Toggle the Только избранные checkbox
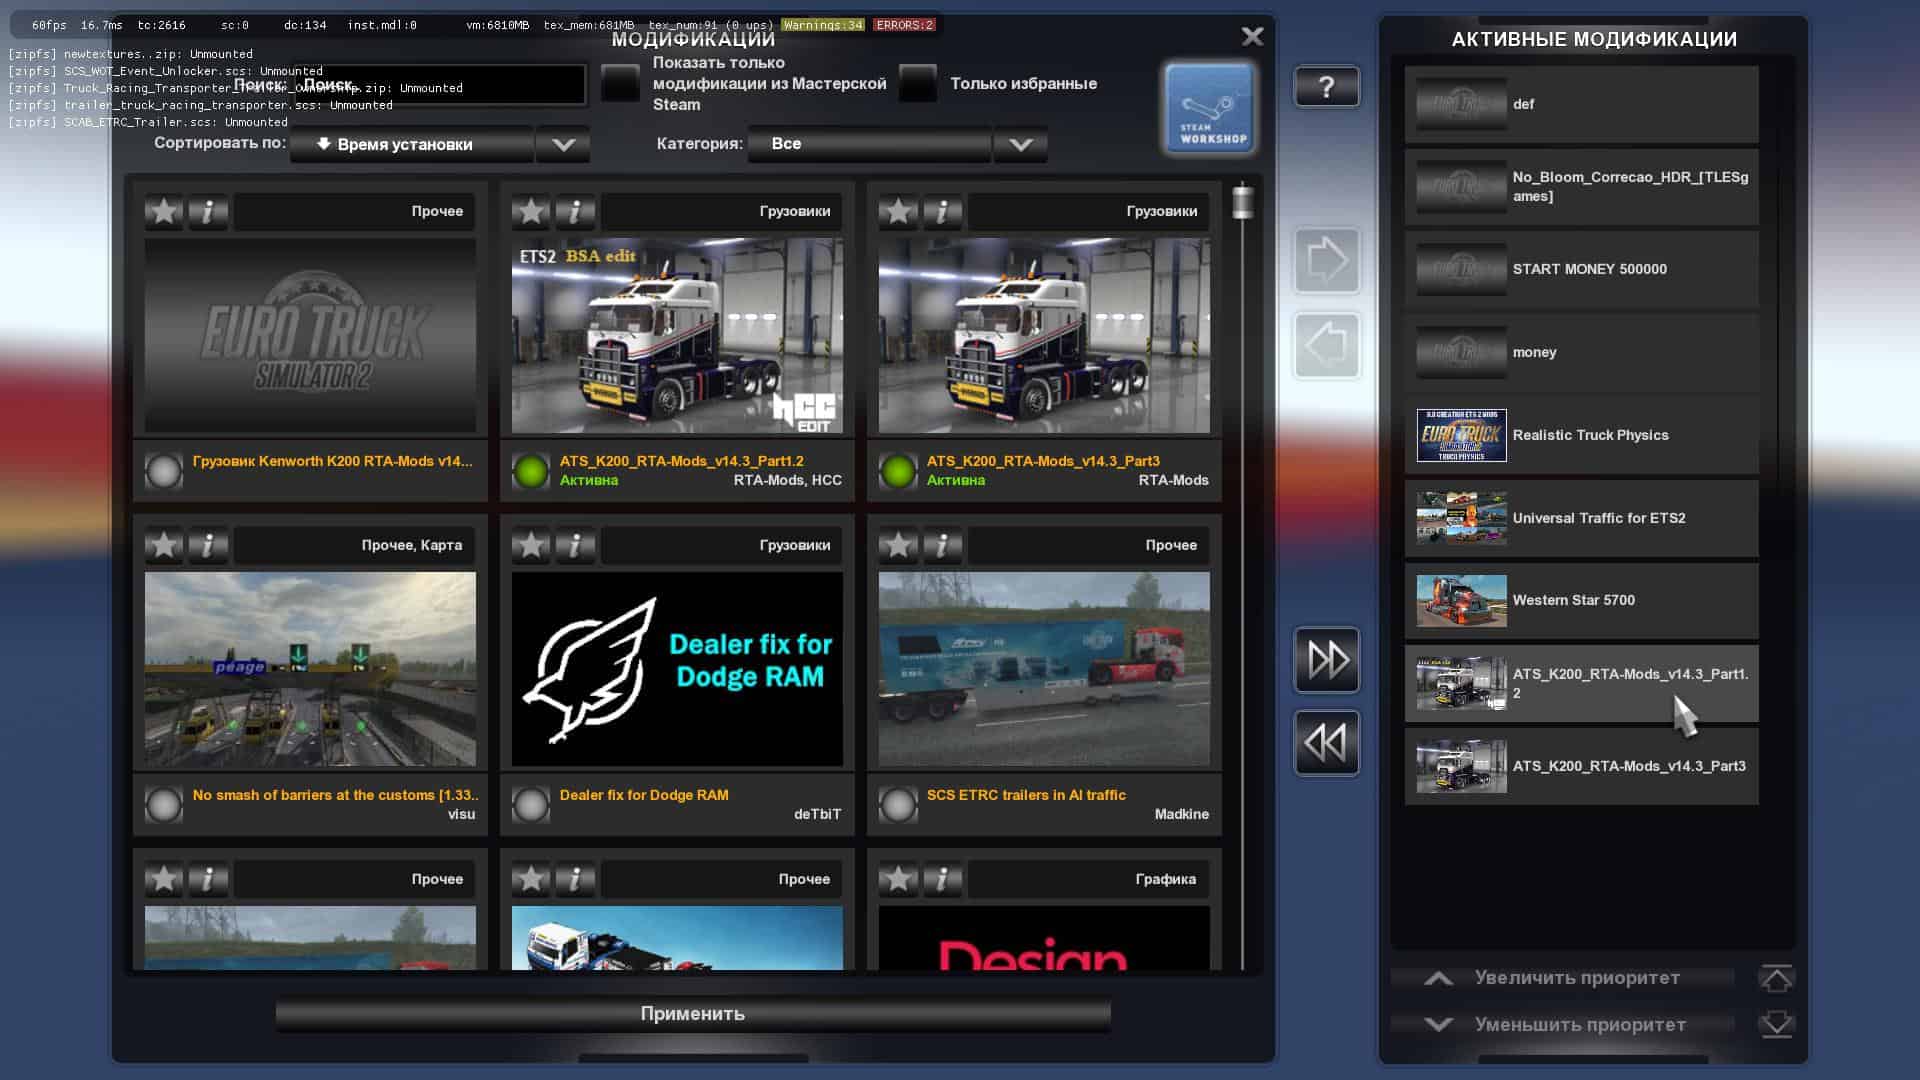 tap(918, 84)
